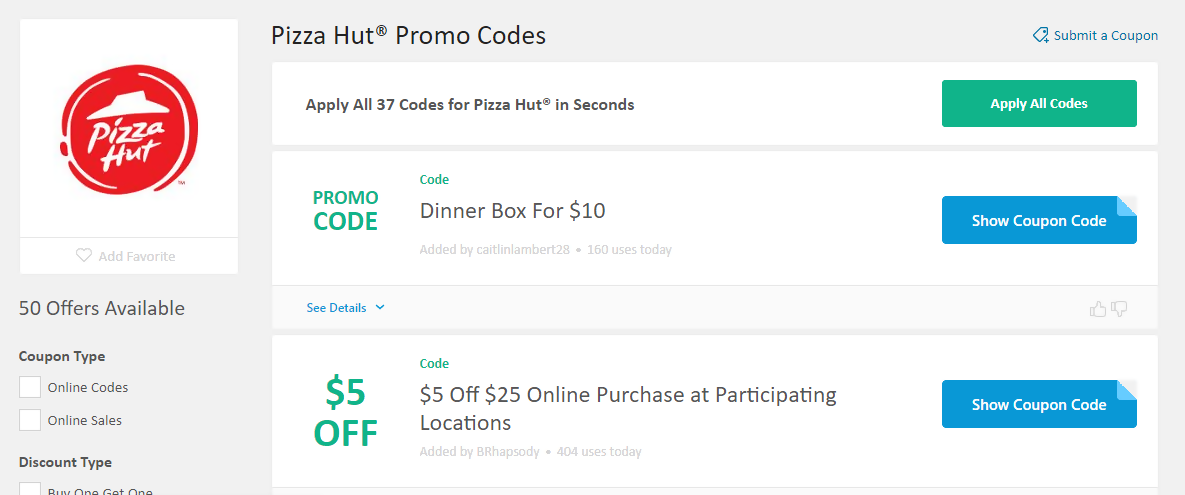1185x495 pixels.
Task: Click the thumbs down icon on Dinner Box
Action: pos(1119,309)
